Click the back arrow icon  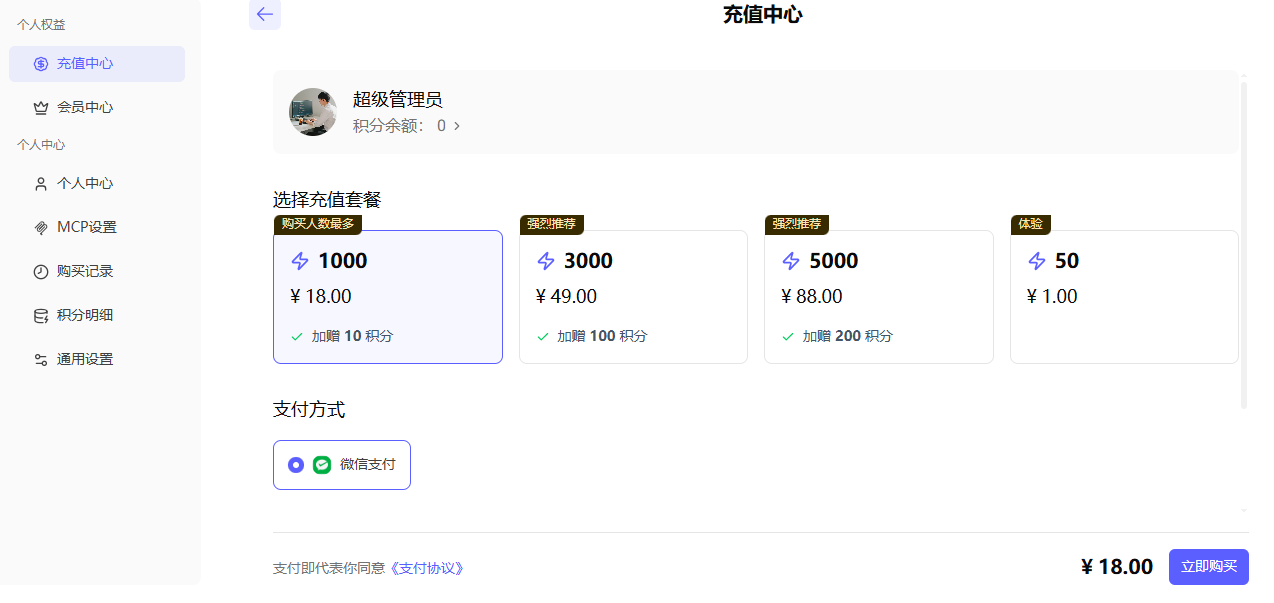(x=265, y=14)
